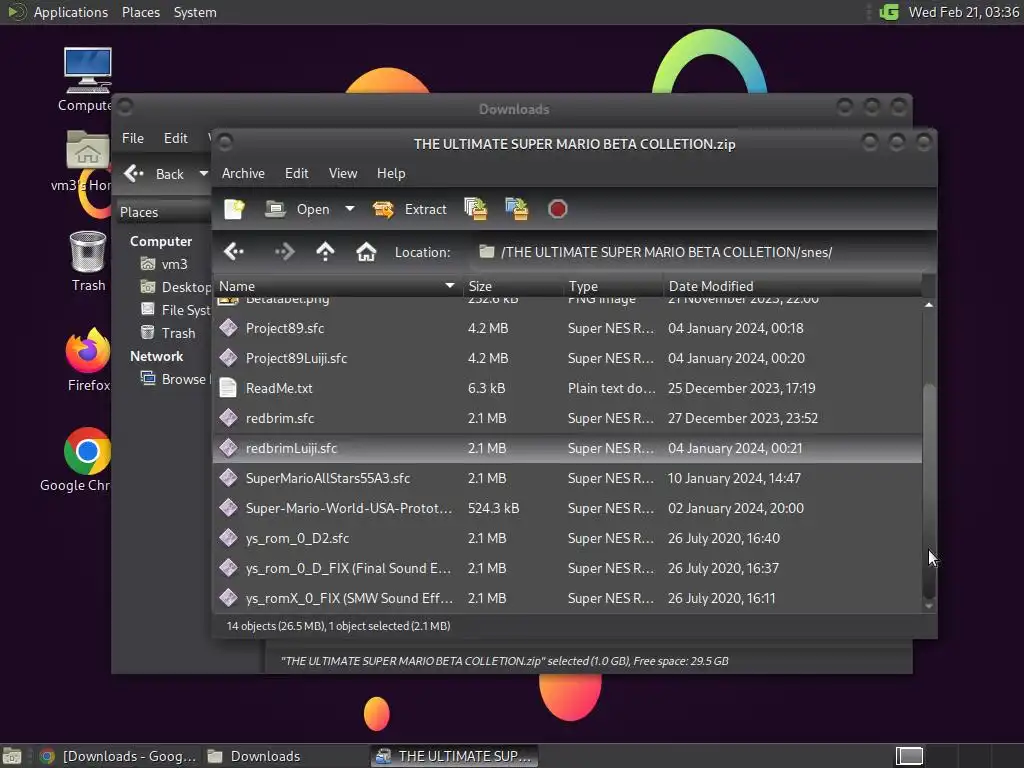Click the ys_rom_0_D2.sfc file icon
Screen dimensions: 1024x768
(228, 538)
